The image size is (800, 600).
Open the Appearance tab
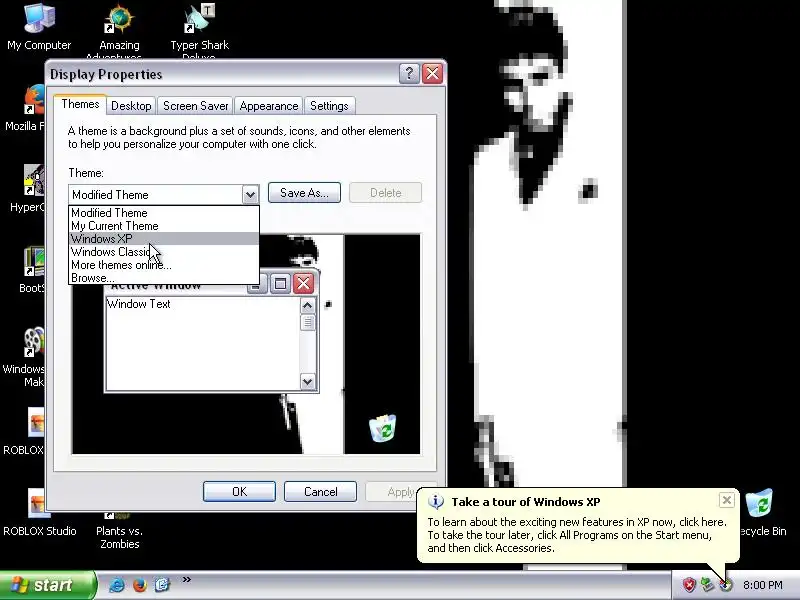click(269, 106)
